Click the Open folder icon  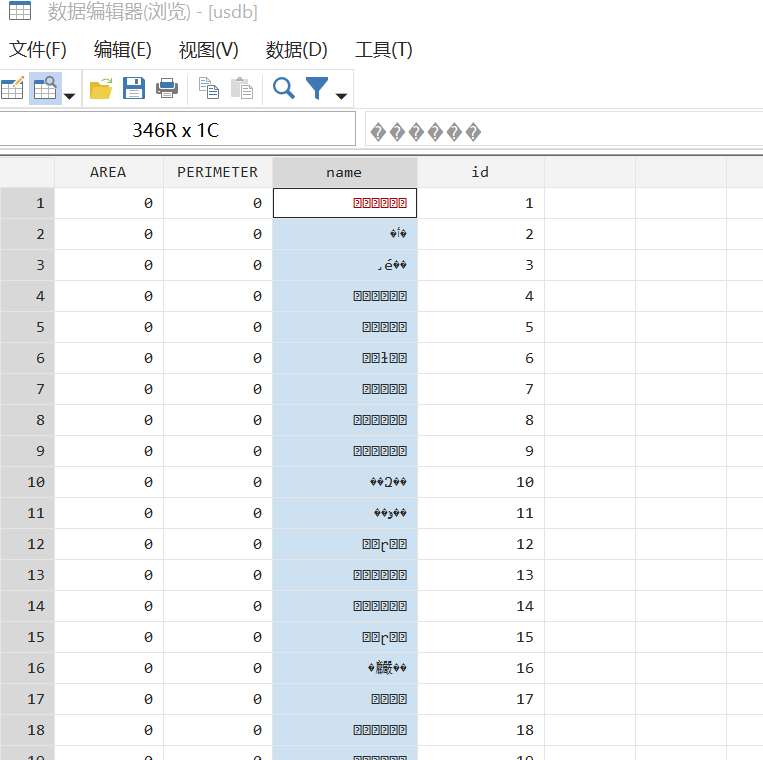pos(101,89)
